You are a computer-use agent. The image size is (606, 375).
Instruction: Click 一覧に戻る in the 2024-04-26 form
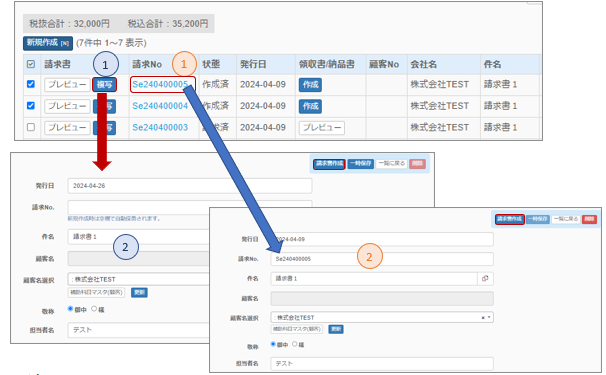pyautogui.click(x=392, y=164)
